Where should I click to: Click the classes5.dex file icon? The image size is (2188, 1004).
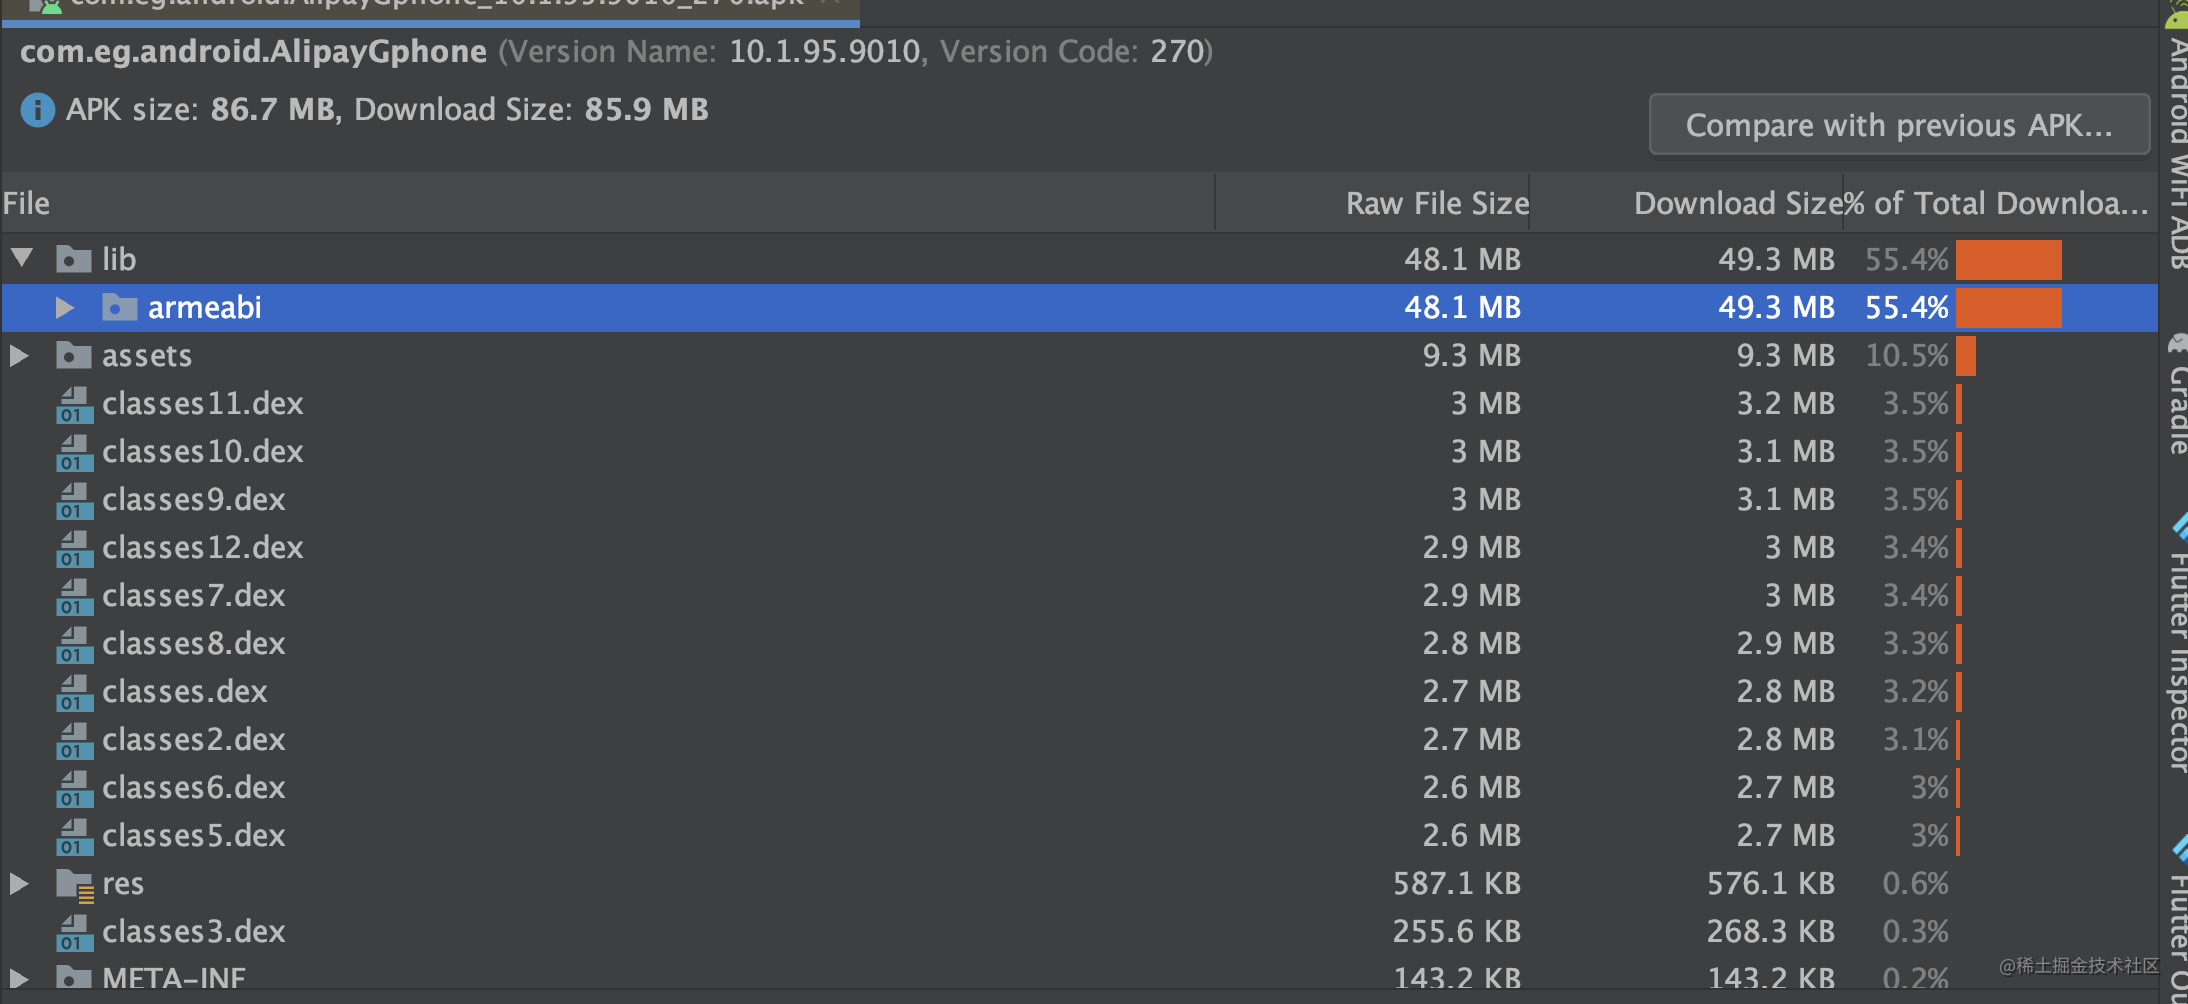pos(74,836)
